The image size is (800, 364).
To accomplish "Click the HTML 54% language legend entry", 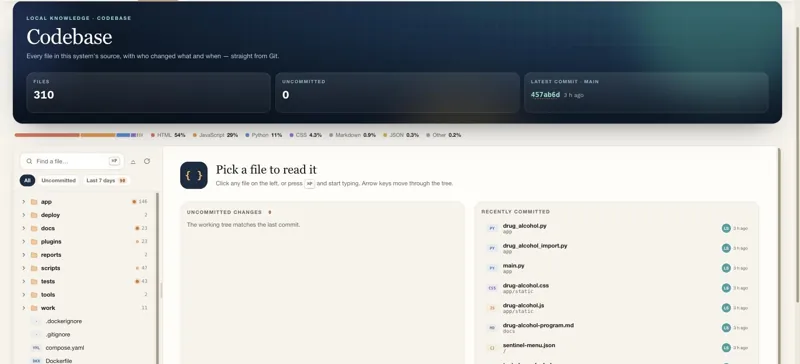I will [168, 135].
